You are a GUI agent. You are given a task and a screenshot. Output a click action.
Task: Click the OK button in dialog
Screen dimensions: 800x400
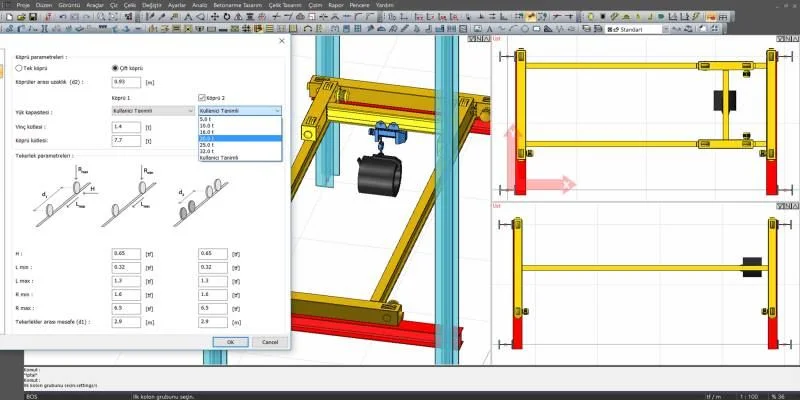tap(231, 342)
